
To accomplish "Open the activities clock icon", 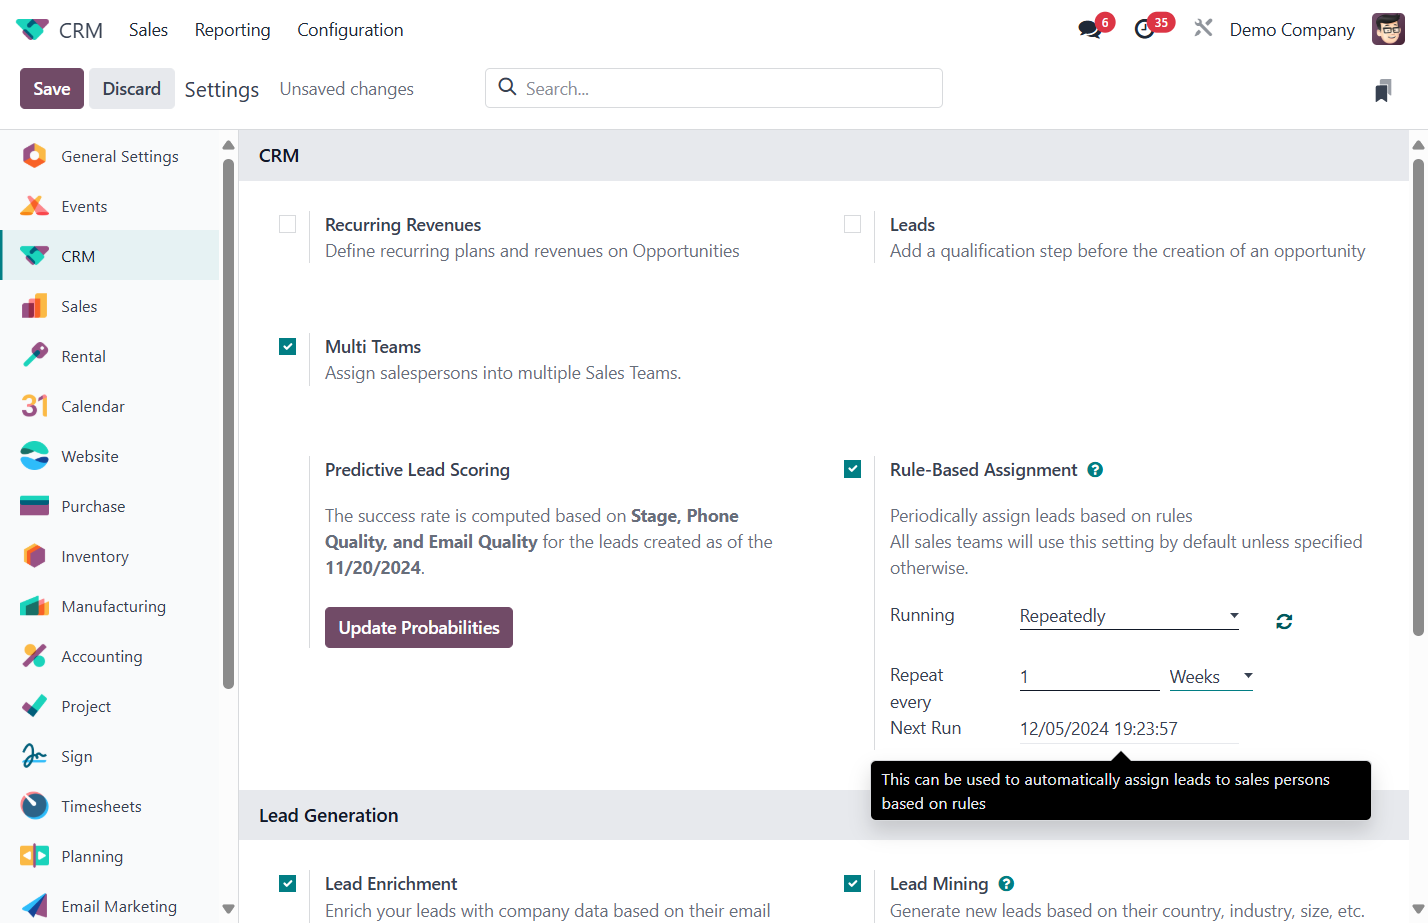I will (1145, 30).
